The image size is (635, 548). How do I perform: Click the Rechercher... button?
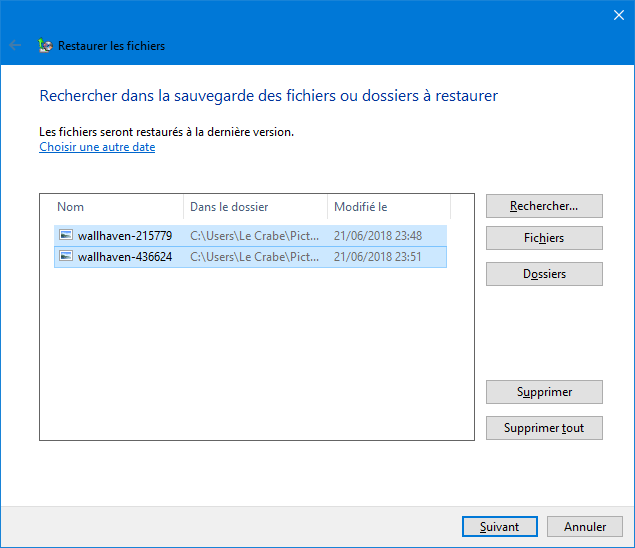544,206
